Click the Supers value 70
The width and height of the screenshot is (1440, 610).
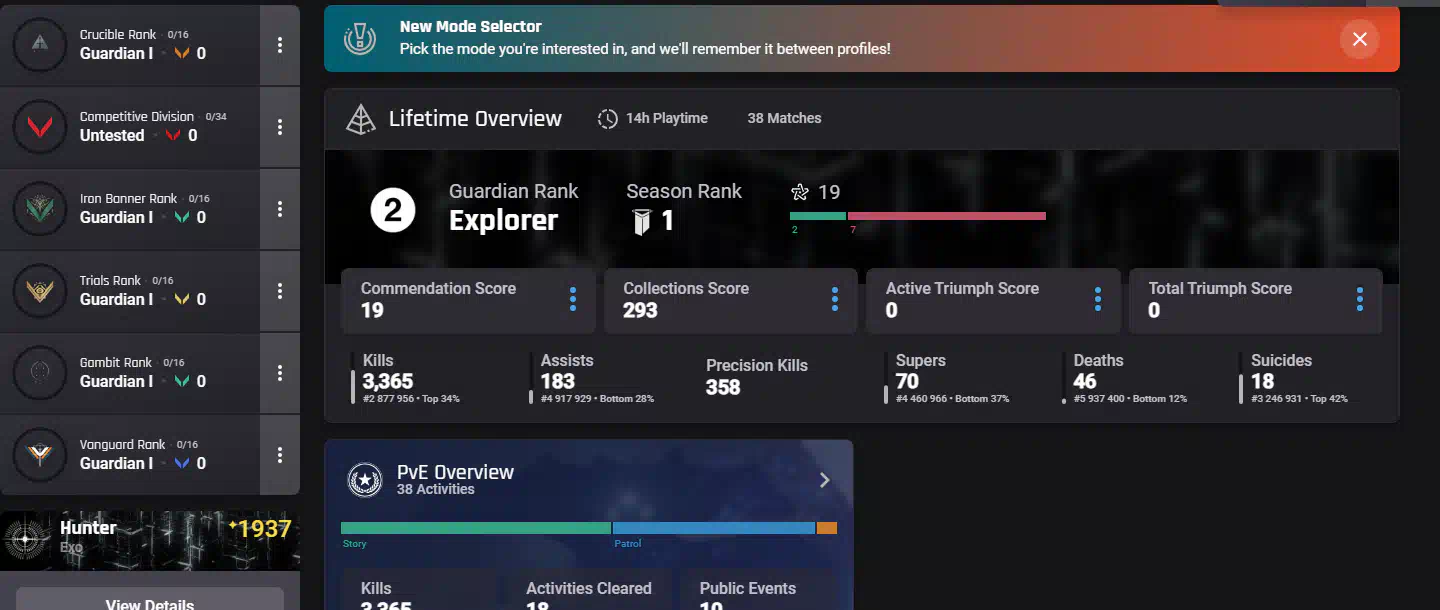[907, 381]
